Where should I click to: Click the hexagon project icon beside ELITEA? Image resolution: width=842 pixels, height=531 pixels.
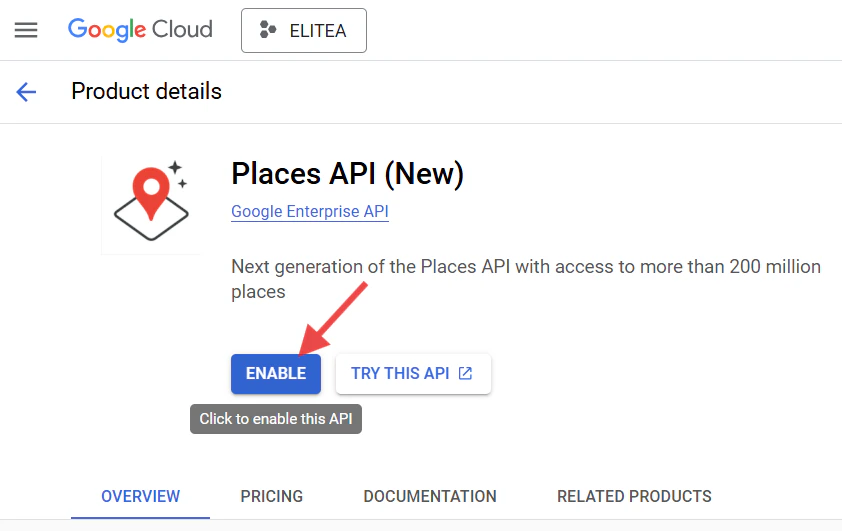click(x=267, y=30)
